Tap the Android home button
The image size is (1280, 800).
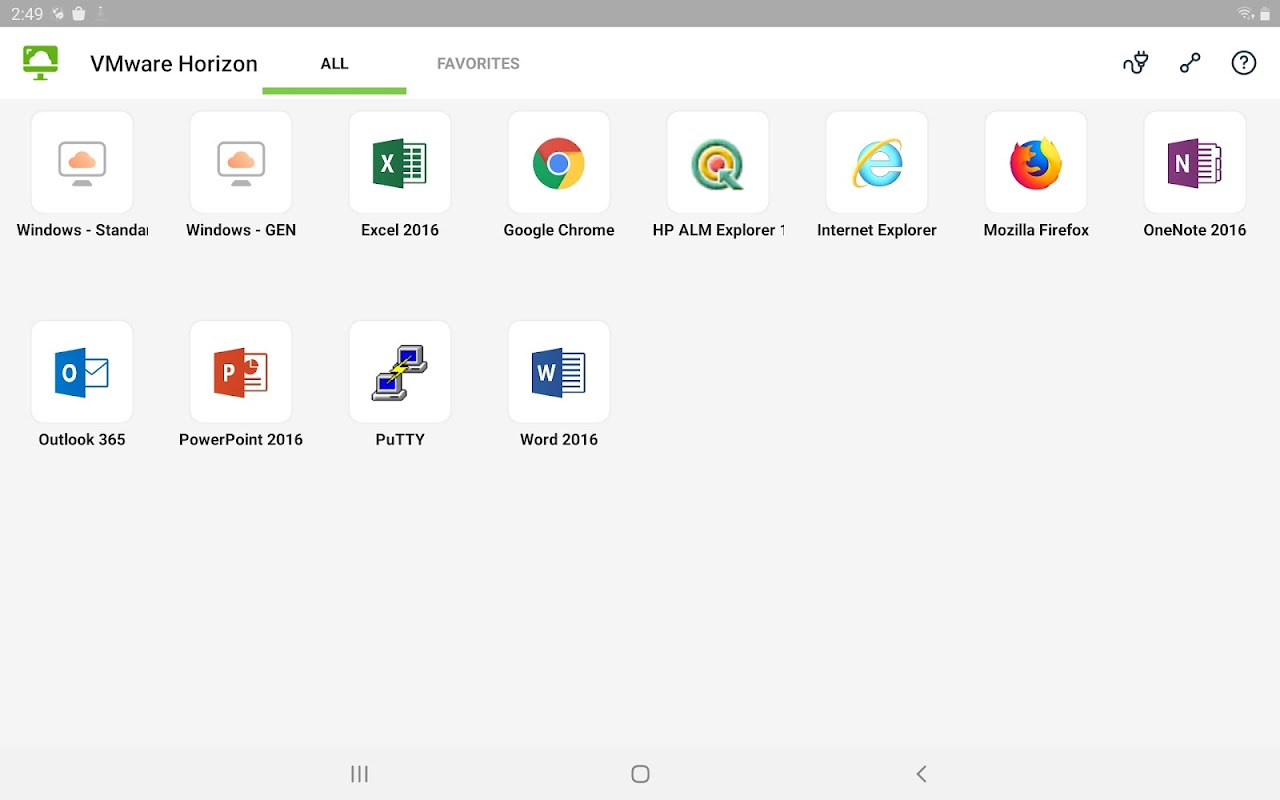coord(641,774)
